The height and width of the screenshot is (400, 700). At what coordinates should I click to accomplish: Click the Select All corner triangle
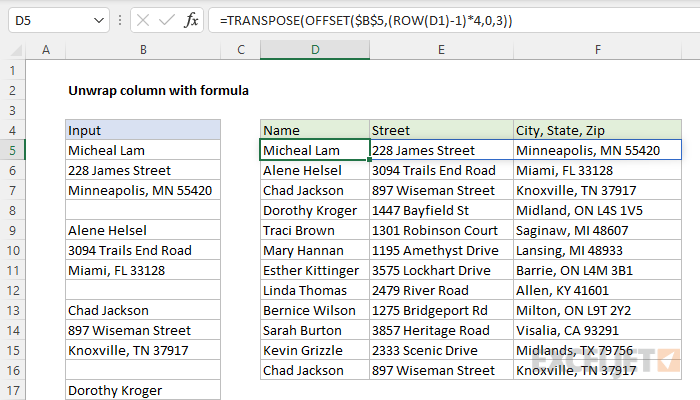[x=16, y=50]
